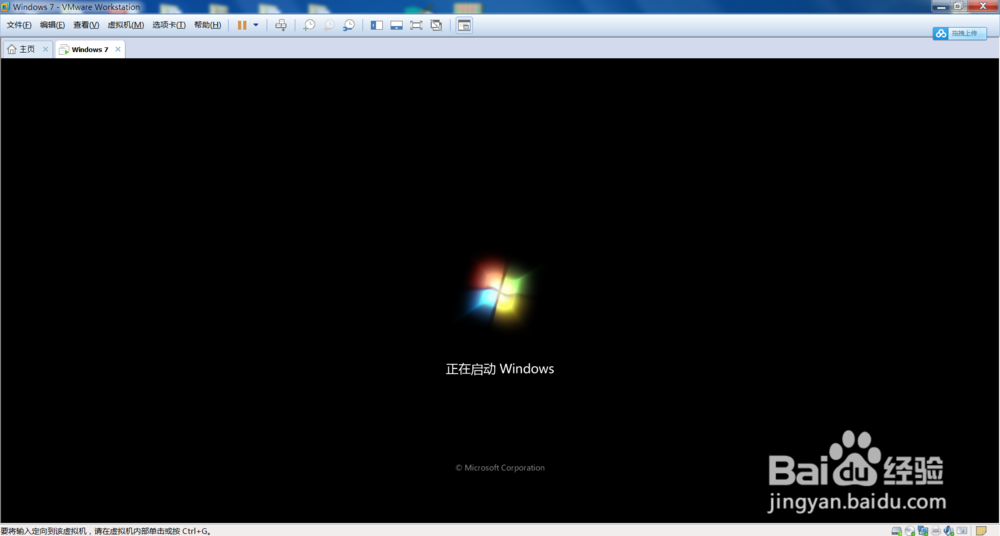Pause the virtual machine with the orange pause icon
Viewport: 1000px width, 536px height.
242,25
